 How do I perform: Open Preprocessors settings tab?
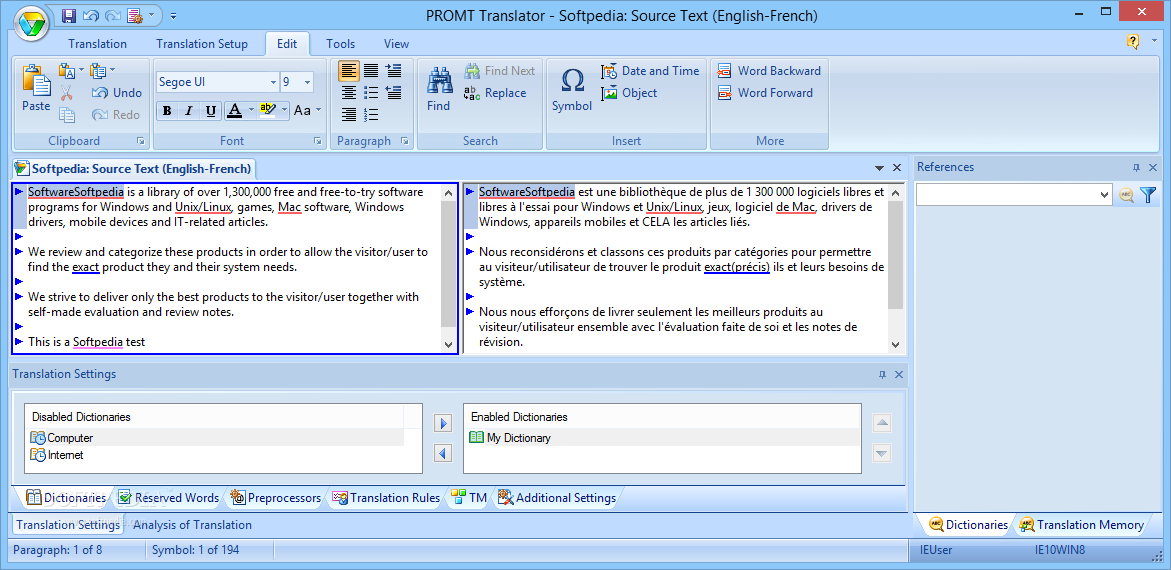click(276, 498)
